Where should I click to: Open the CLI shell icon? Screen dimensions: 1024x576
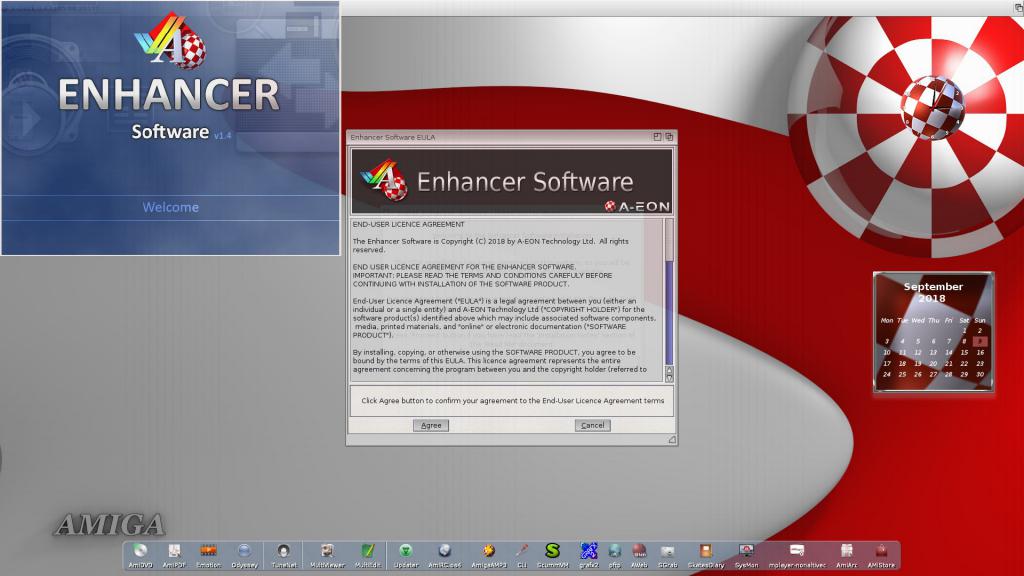point(522,554)
